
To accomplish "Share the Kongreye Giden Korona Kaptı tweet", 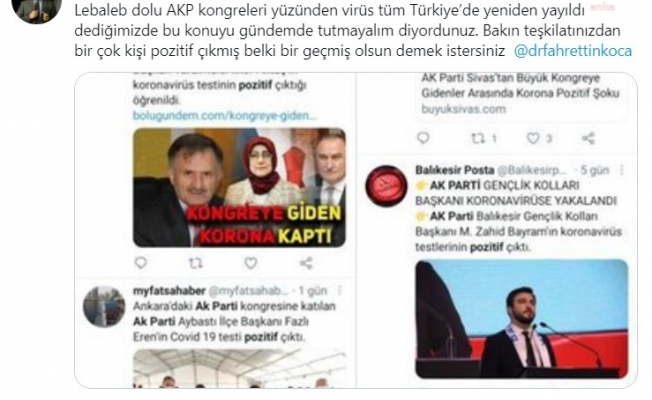I will click(306, 263).
